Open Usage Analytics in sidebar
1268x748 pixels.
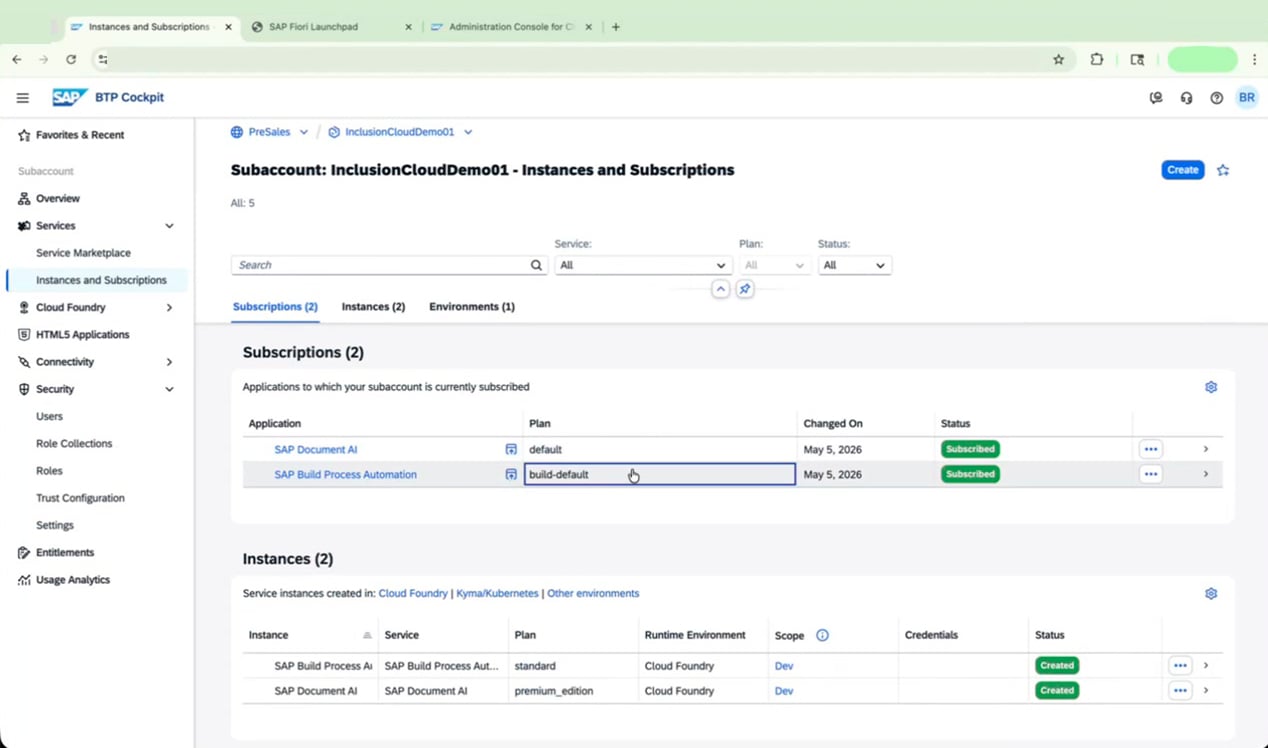click(x=73, y=580)
